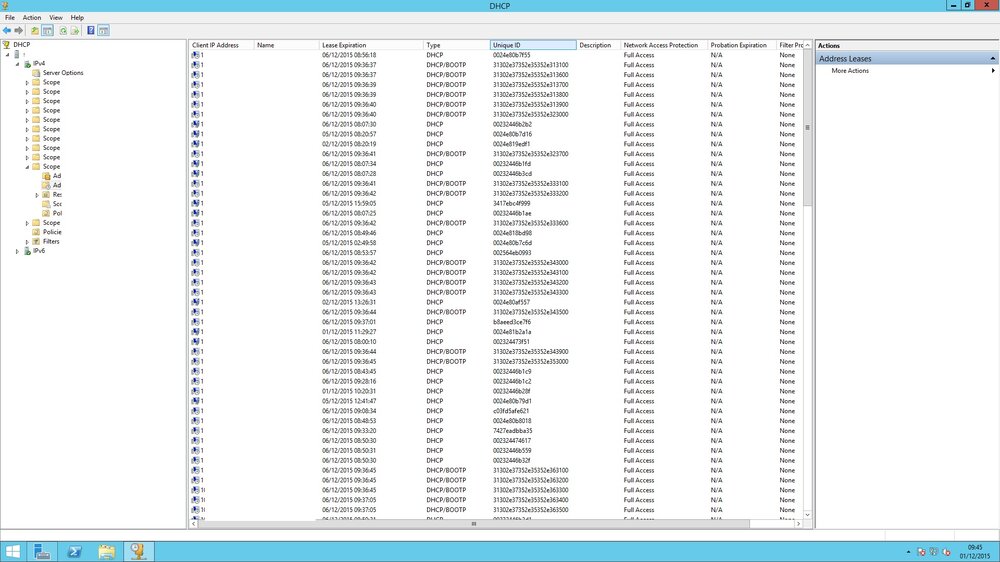Image resolution: width=1000 pixels, height=562 pixels.
Task: Open Server Manager from the taskbar
Action: (42, 552)
